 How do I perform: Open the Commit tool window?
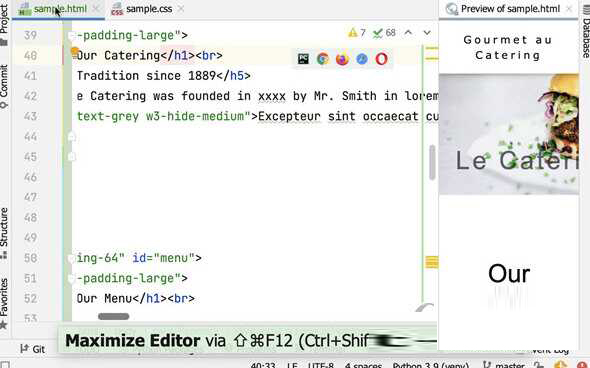click(4, 87)
